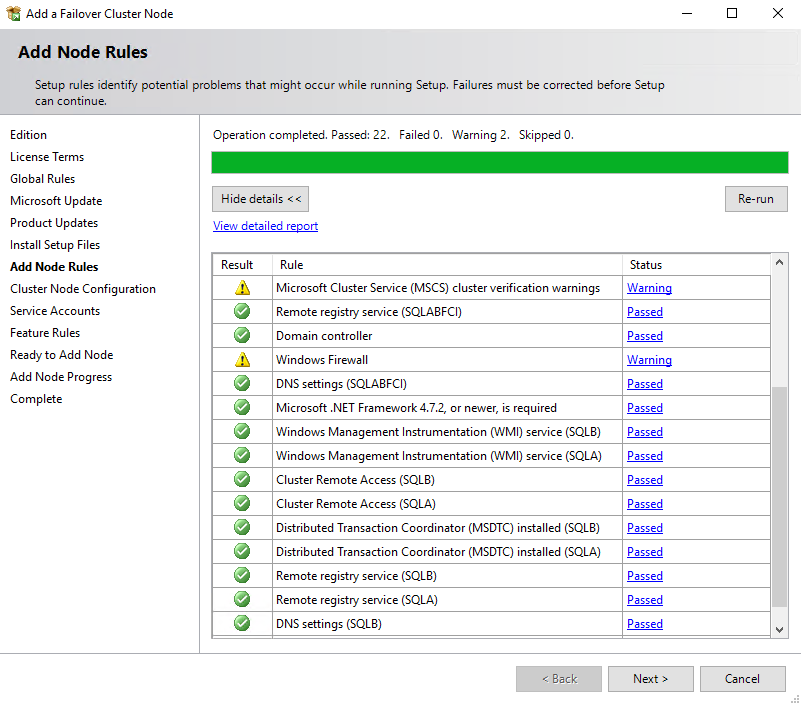The image size is (801, 704).
Task: Click 'Domain controller' rule name text
Action: pyautogui.click(x=324, y=336)
